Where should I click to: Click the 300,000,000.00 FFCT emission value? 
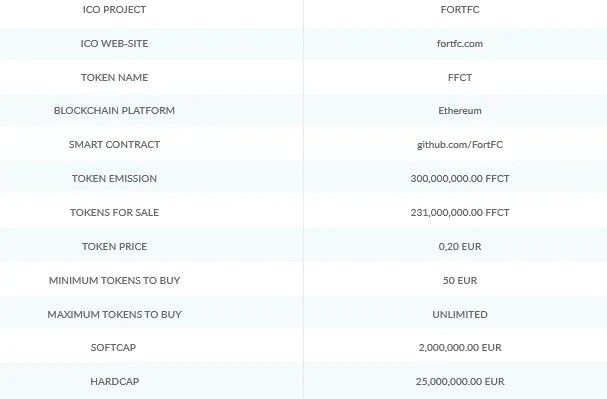[x=460, y=179]
